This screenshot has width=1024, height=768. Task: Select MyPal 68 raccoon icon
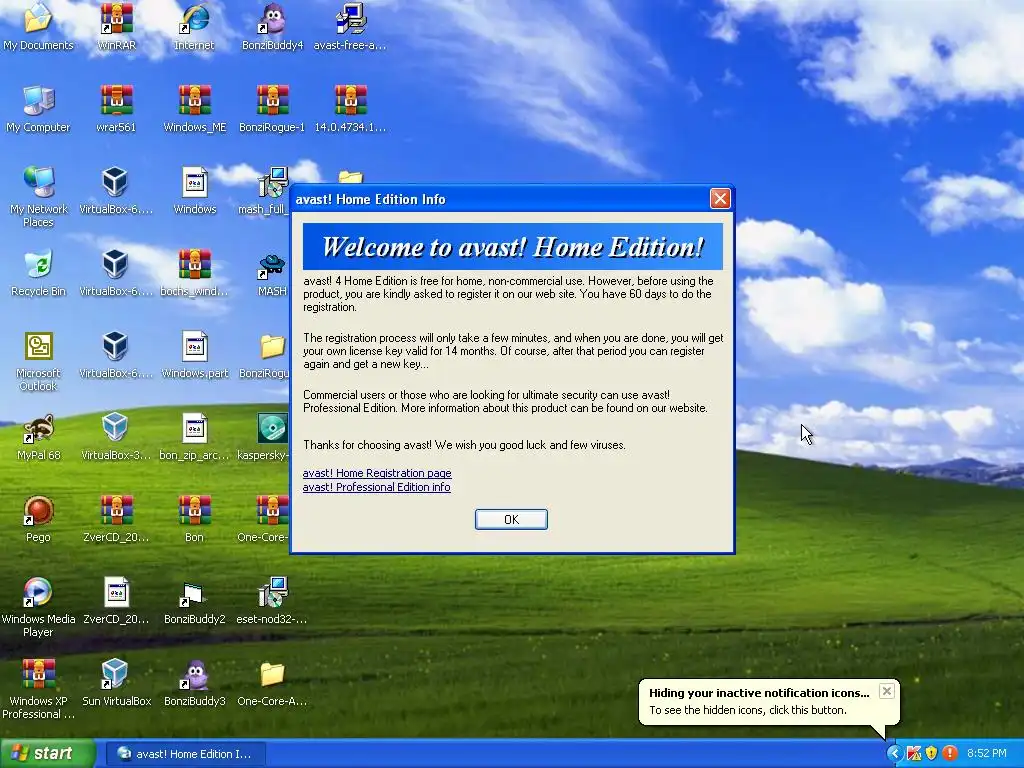pos(38,436)
